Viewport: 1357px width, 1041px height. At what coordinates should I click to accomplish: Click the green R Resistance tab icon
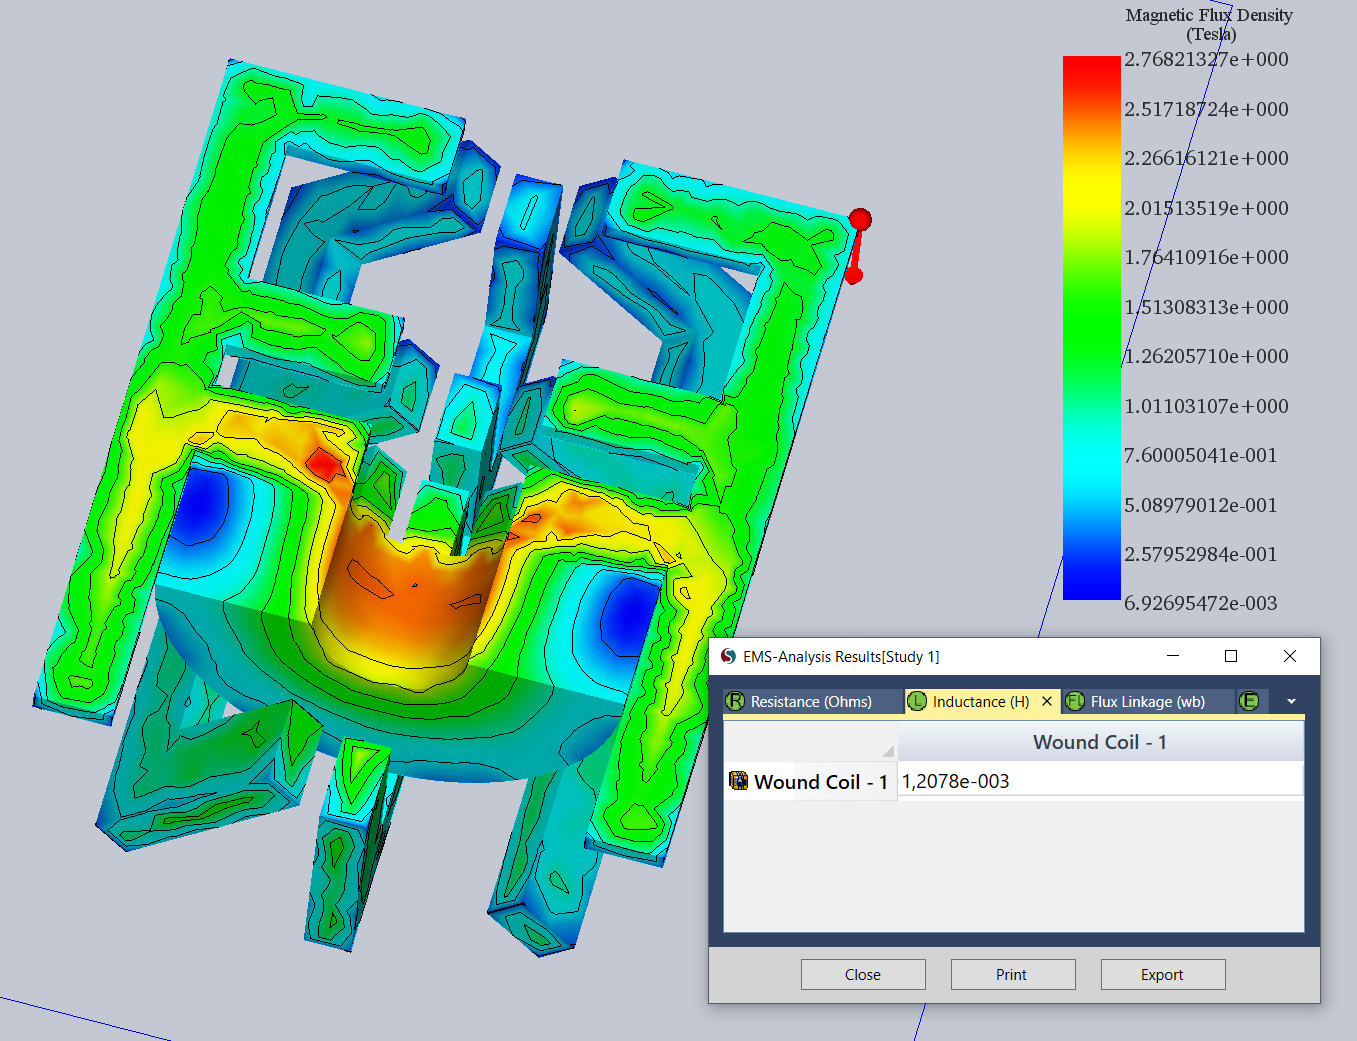(735, 702)
